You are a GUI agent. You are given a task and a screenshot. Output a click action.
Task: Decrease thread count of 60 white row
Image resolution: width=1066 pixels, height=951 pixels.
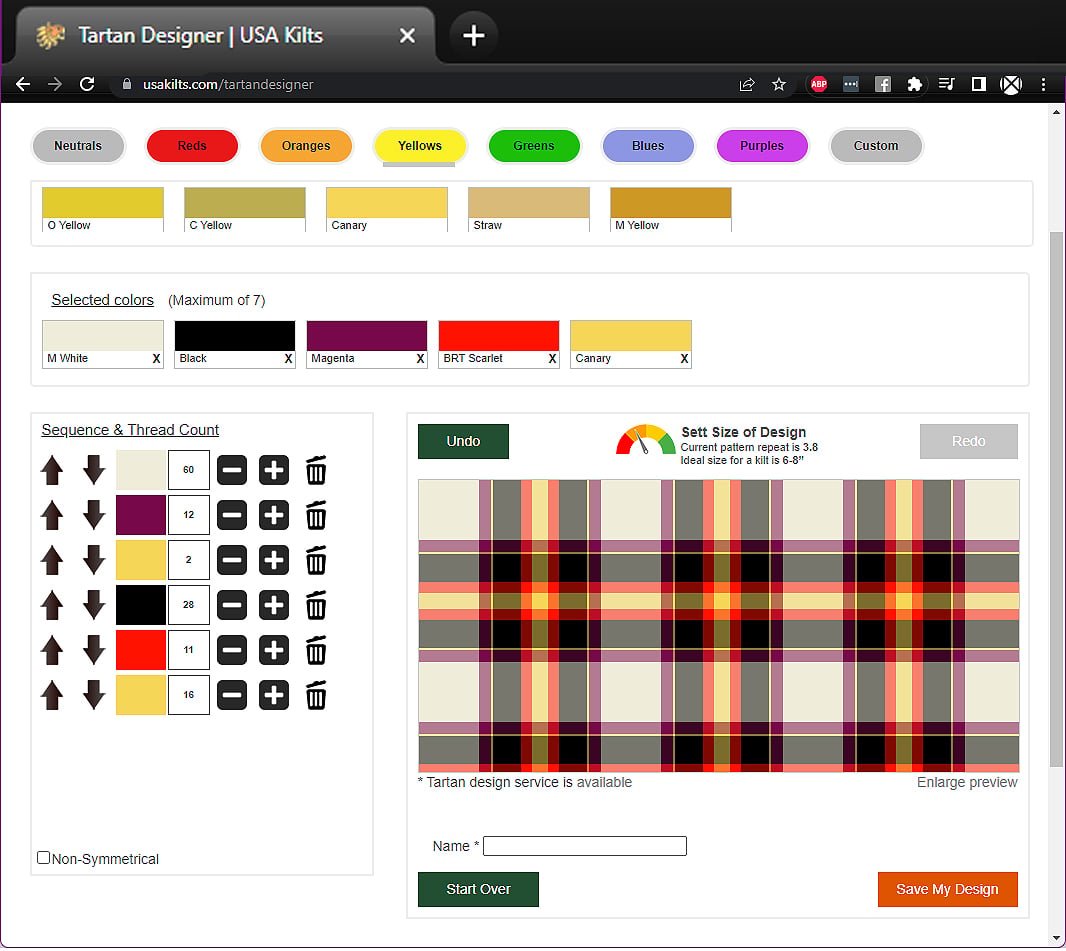[x=232, y=470]
